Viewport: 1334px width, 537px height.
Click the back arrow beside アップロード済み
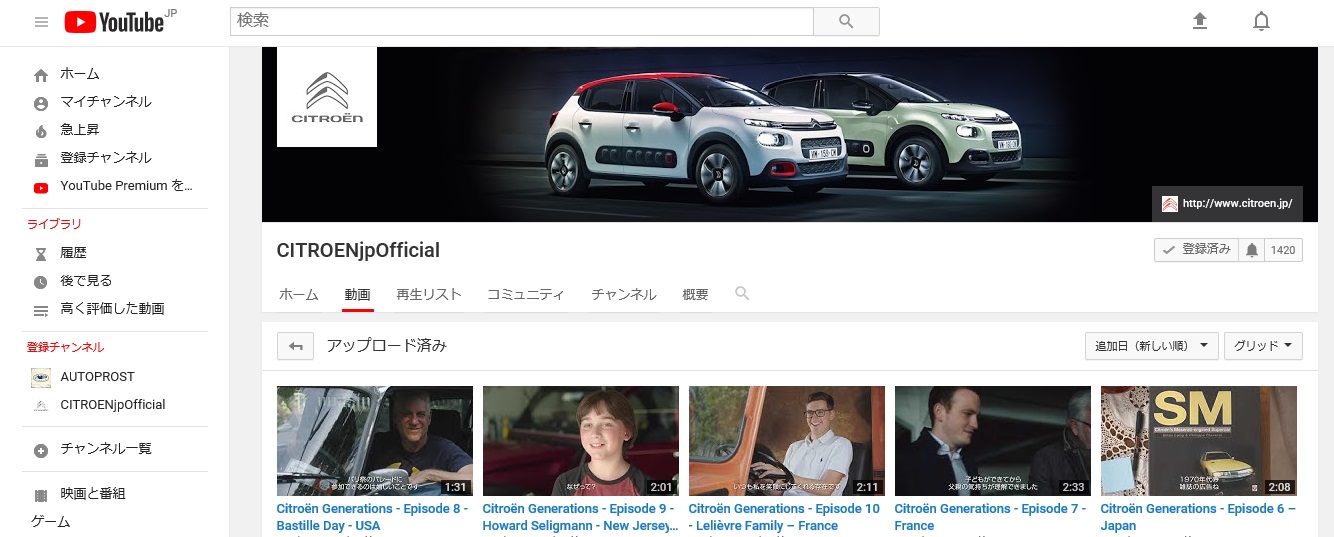tap(296, 346)
